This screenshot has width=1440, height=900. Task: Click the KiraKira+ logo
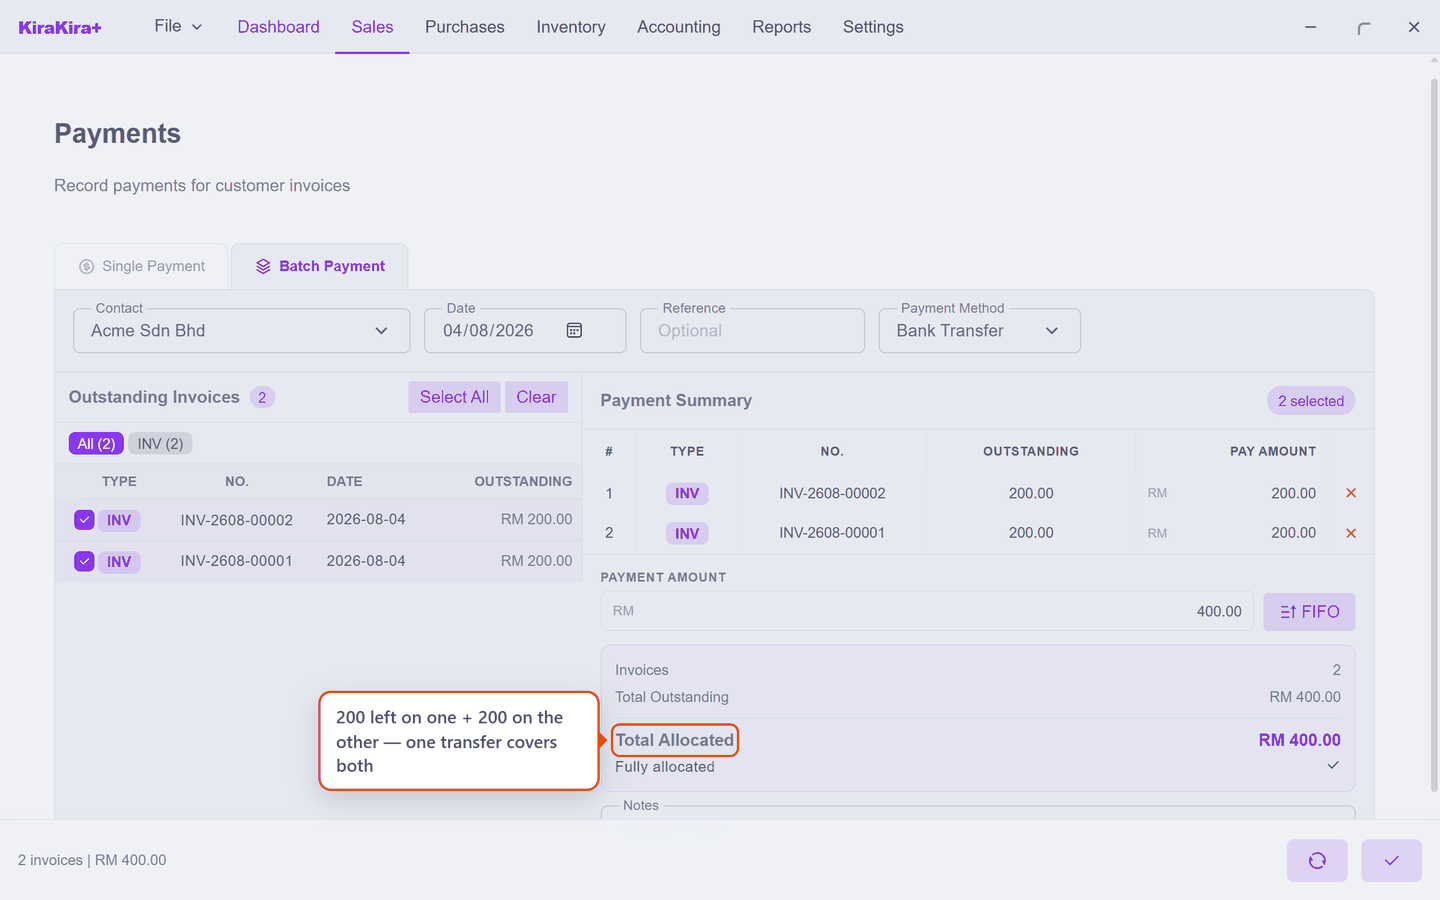tap(60, 27)
